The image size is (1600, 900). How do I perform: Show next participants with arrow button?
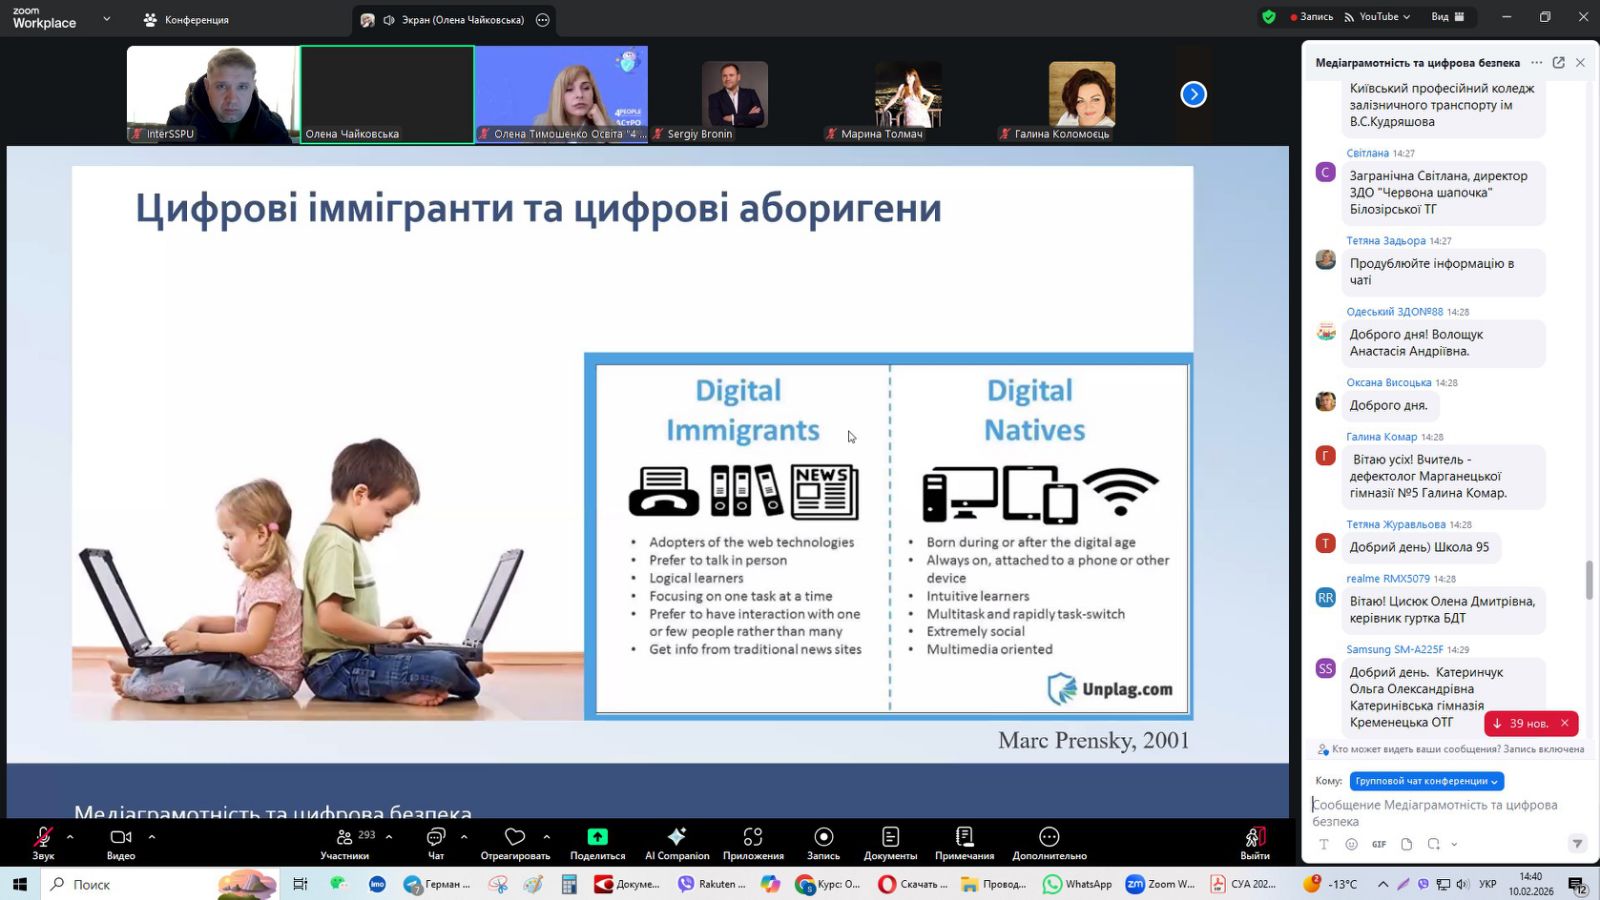tap(1193, 94)
